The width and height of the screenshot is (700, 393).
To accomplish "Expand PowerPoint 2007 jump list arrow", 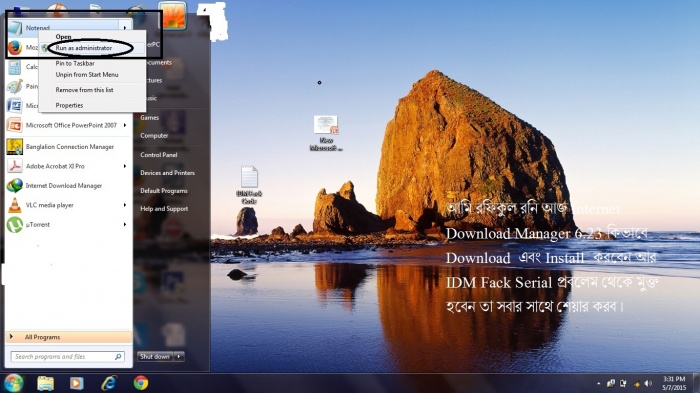I will point(125,125).
